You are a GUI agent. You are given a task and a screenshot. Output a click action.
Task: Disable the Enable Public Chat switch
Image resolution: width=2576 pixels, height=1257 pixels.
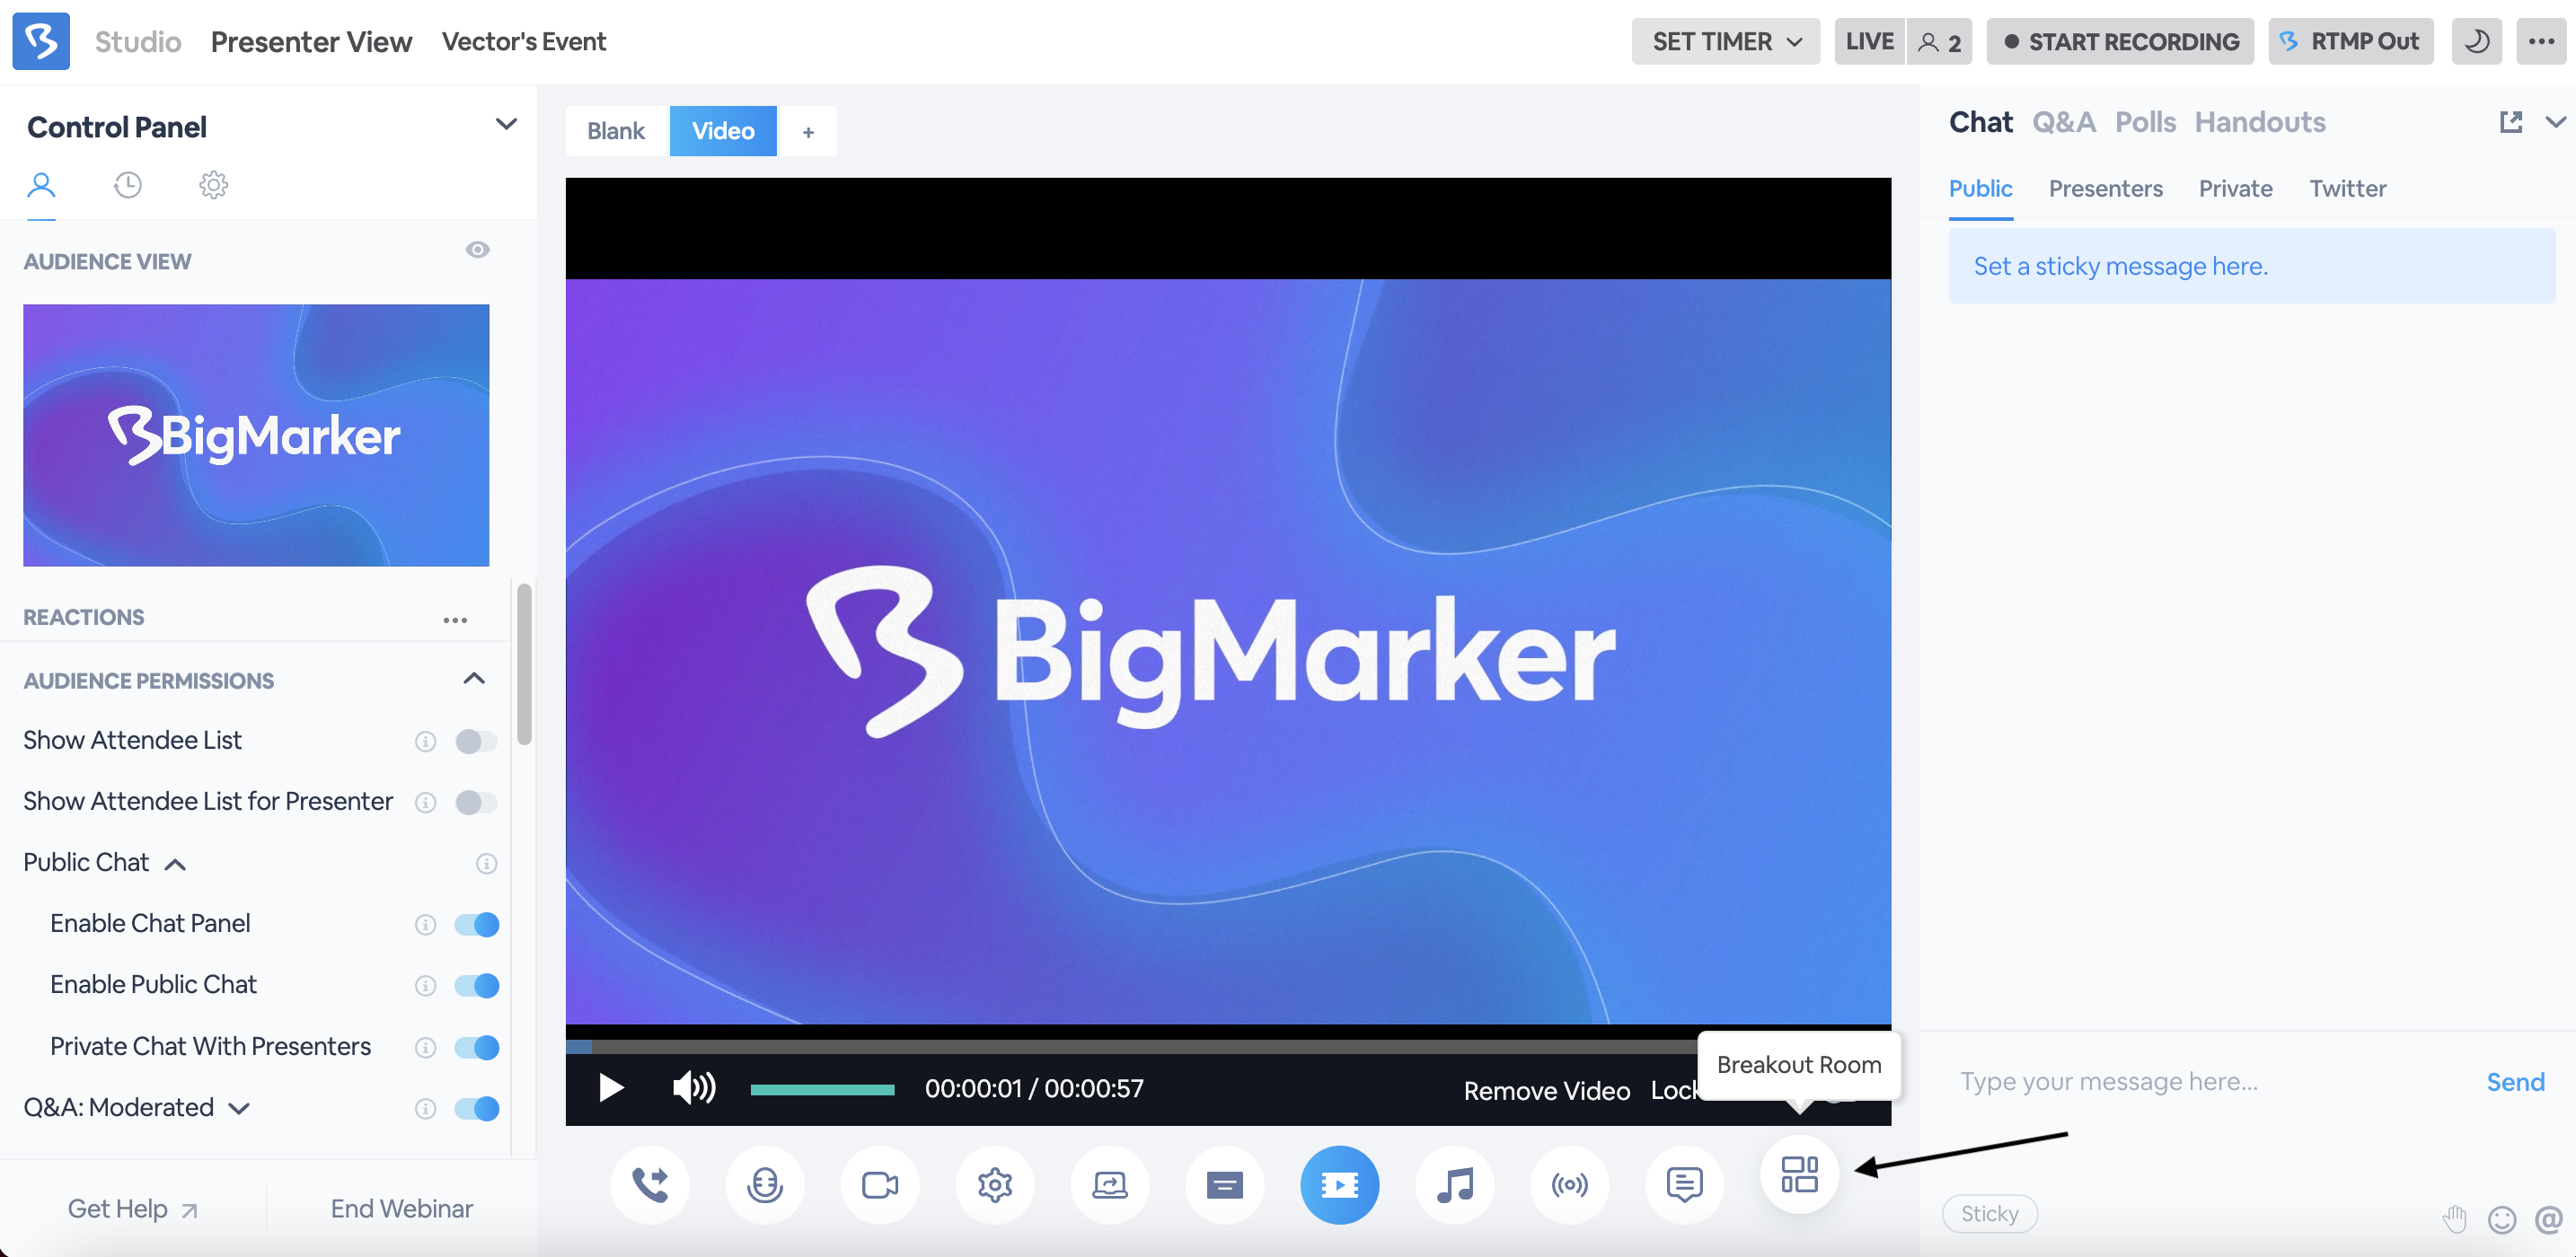point(476,985)
